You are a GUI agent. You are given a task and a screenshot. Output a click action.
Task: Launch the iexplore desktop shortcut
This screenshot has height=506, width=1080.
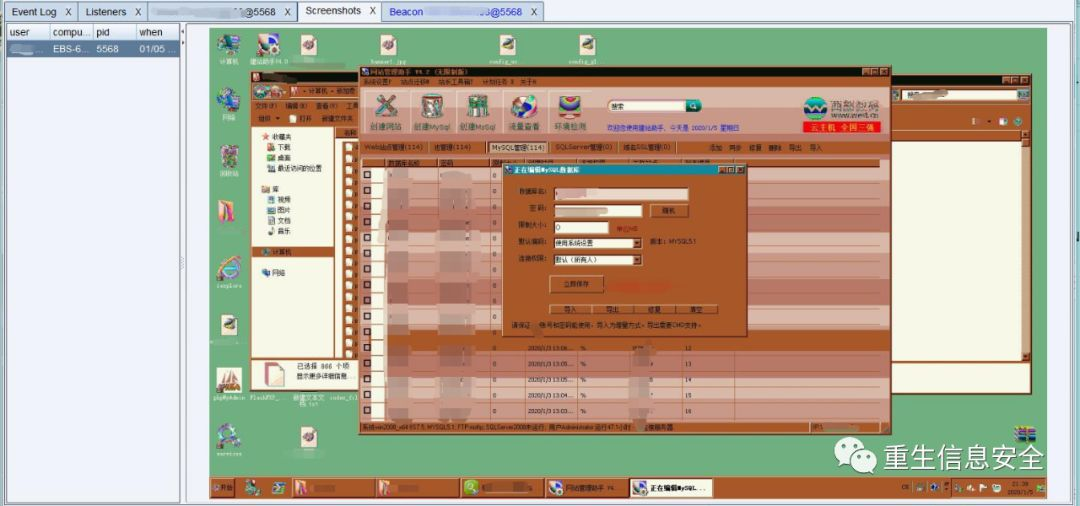[x=229, y=272]
